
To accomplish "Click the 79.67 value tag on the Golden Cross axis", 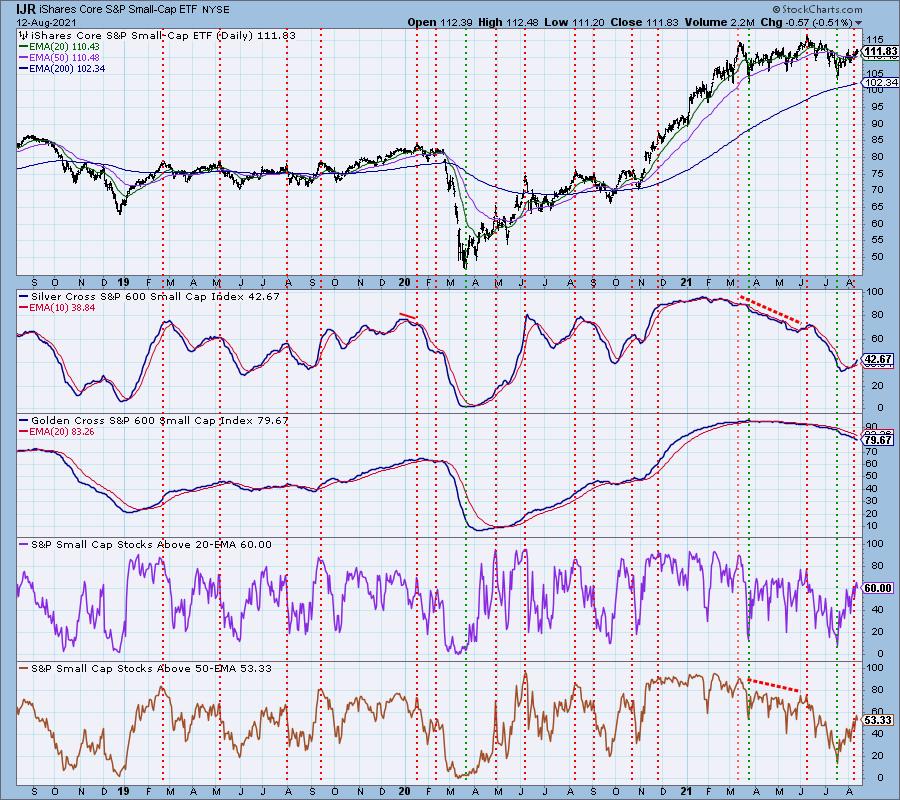I will coord(878,440).
